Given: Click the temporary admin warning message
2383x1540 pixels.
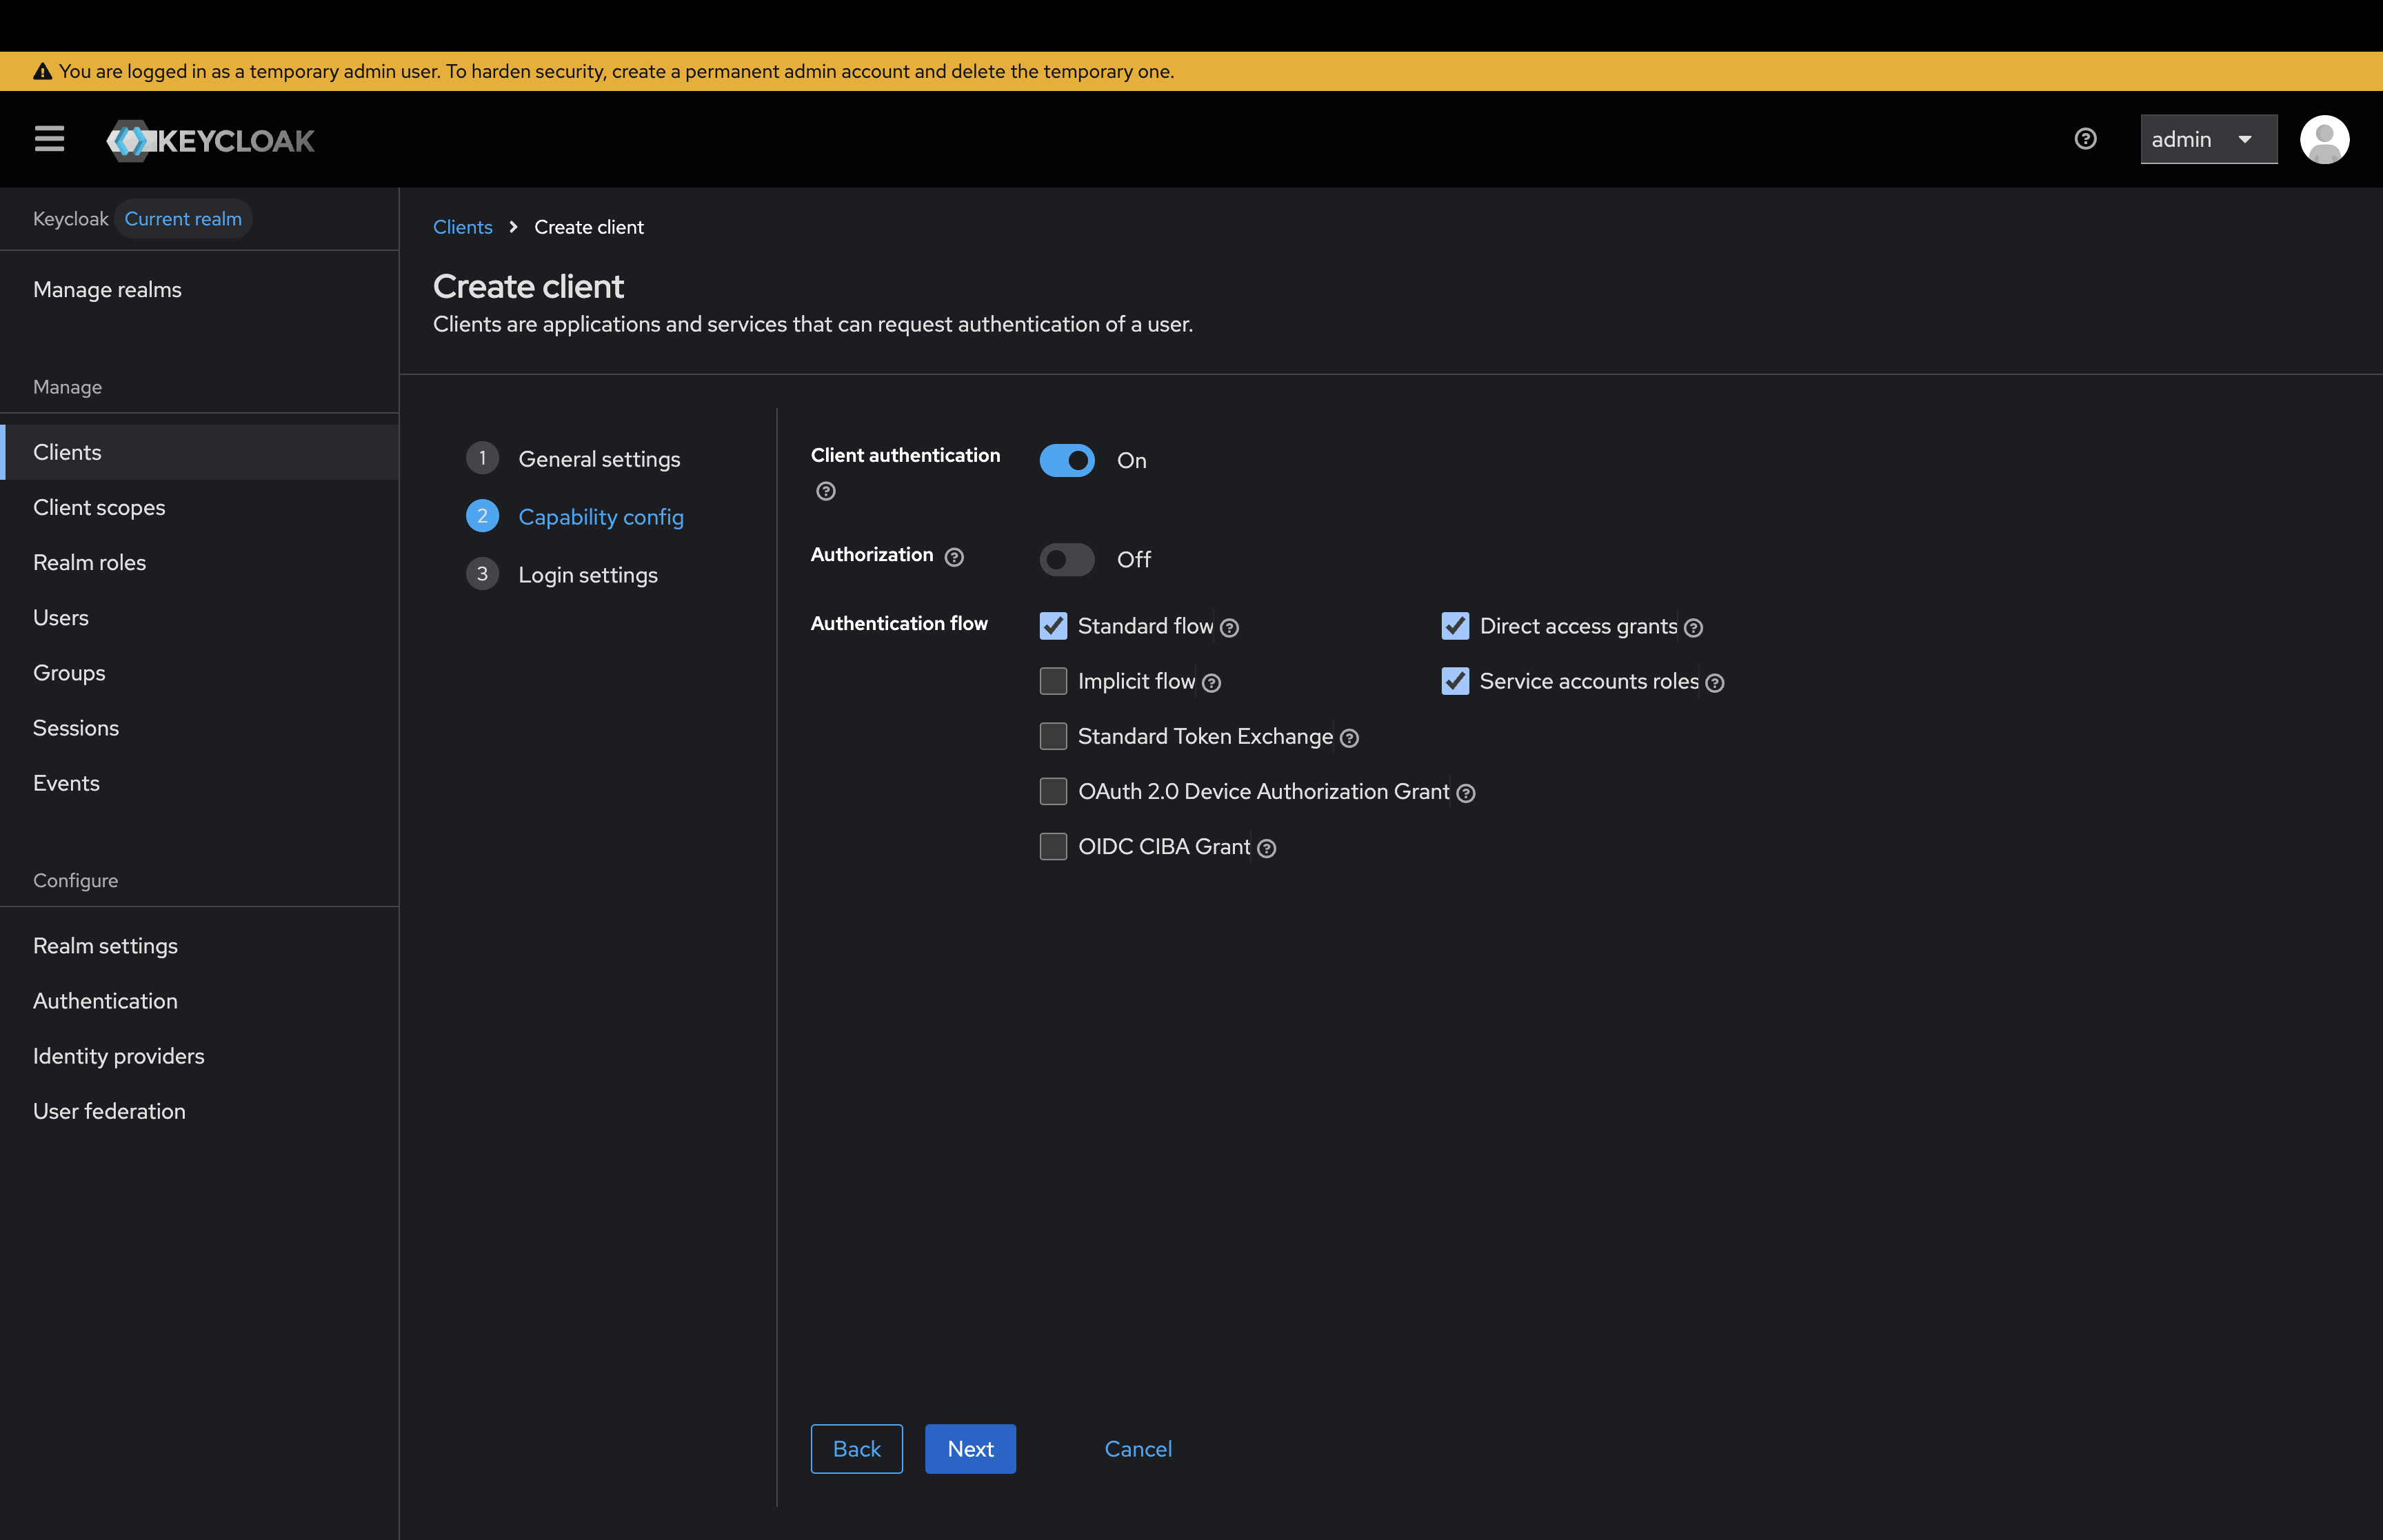Looking at the screenshot, I should tap(616, 71).
